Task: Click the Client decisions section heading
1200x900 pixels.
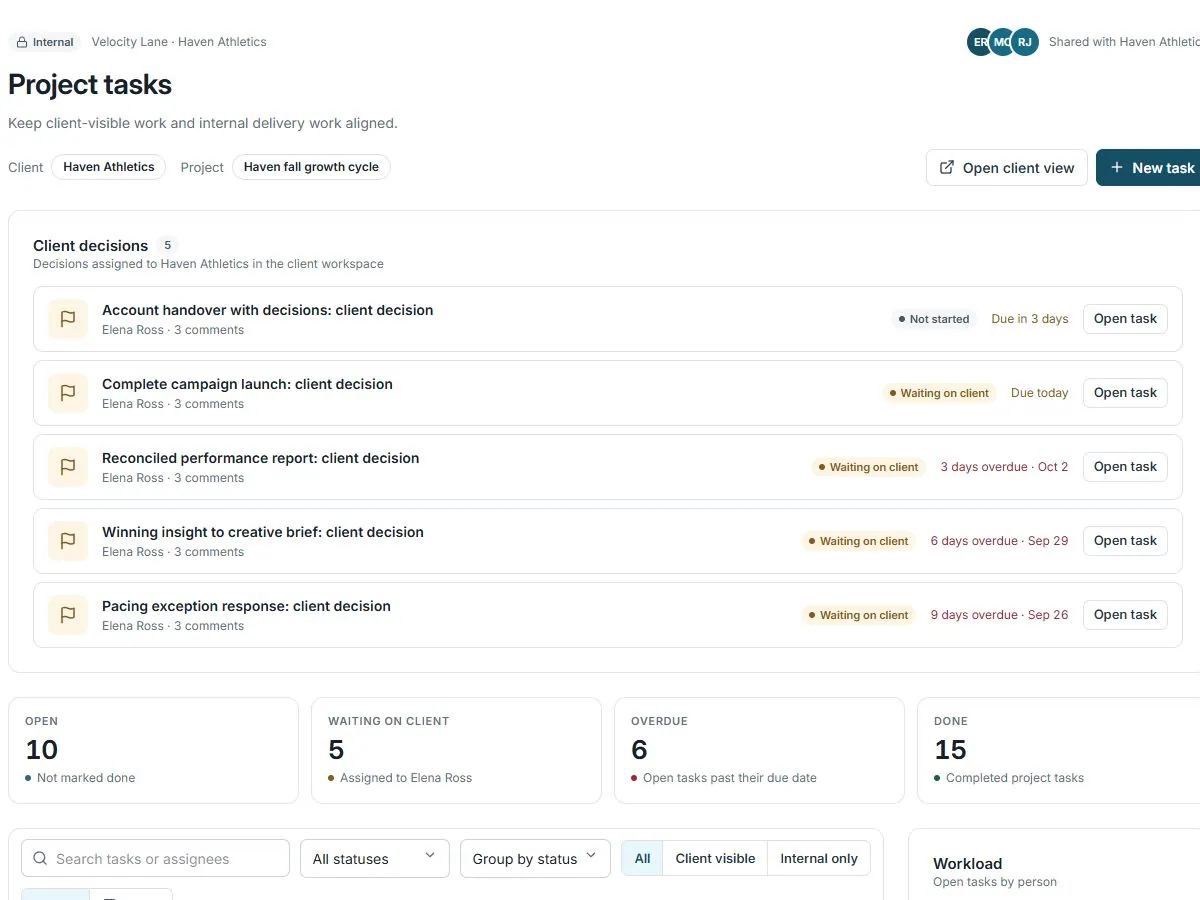Action: tap(90, 245)
